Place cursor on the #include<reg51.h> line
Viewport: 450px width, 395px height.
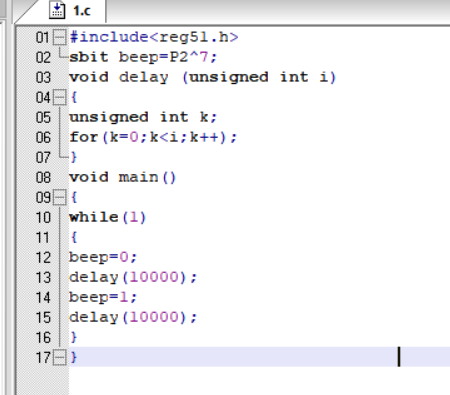(x=154, y=37)
